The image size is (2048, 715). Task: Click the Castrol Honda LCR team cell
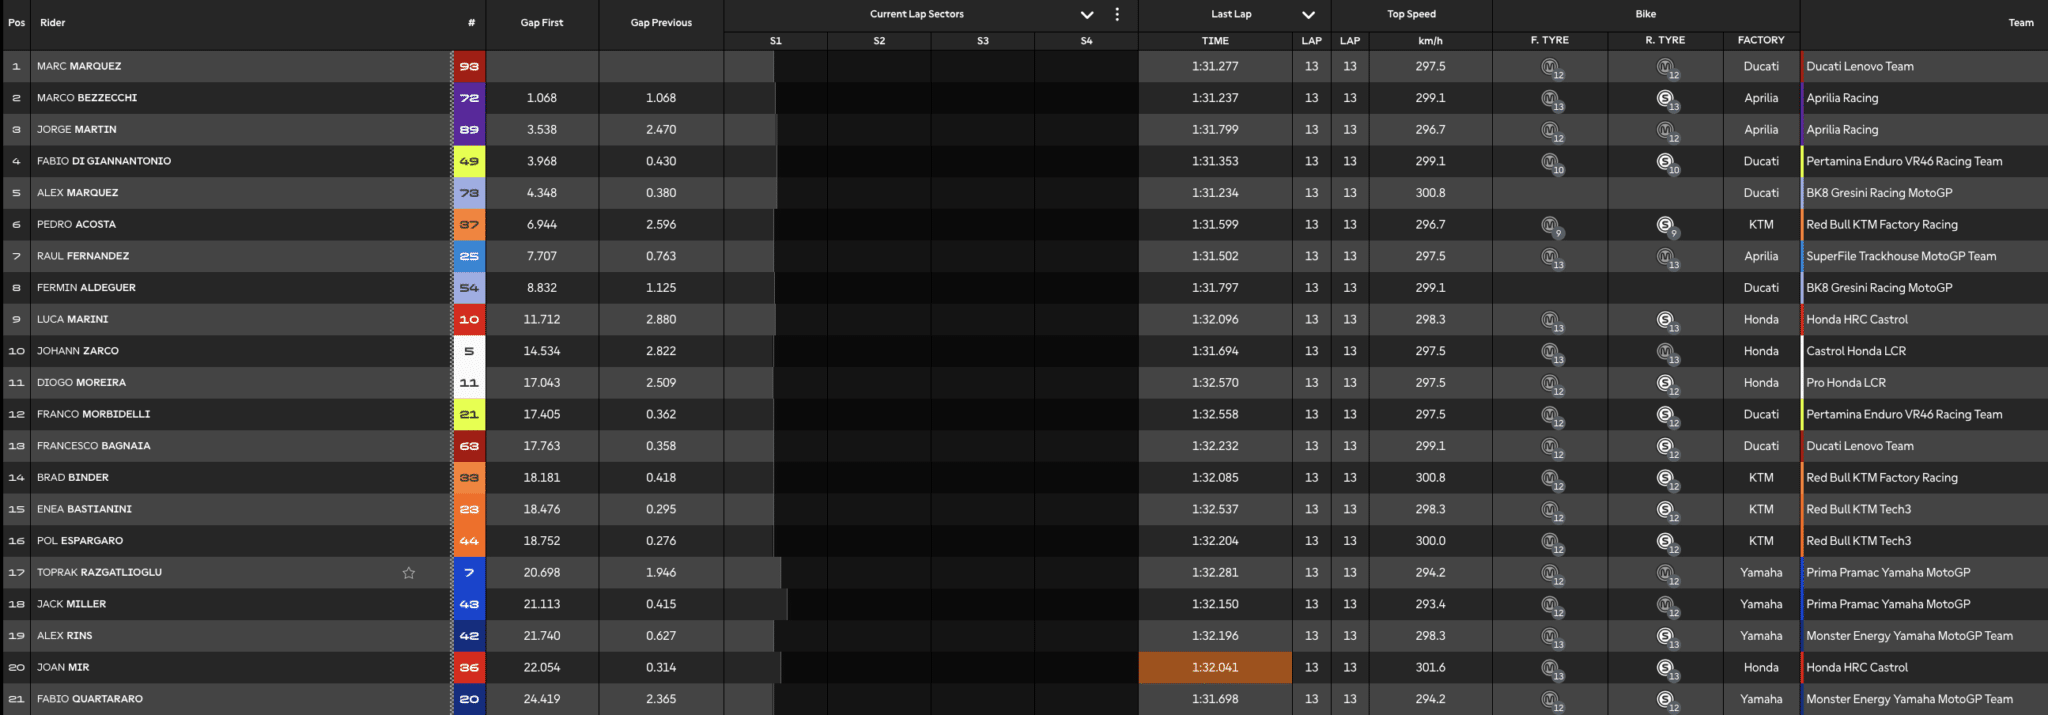[1856, 351]
